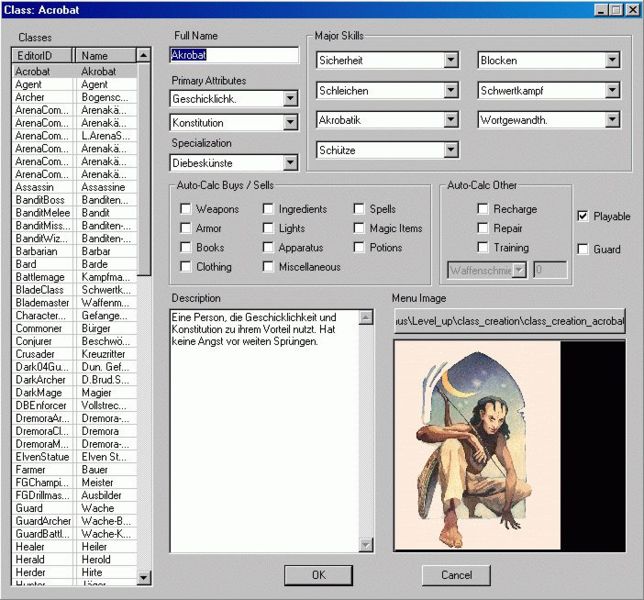Select the Agent class row

(75, 84)
